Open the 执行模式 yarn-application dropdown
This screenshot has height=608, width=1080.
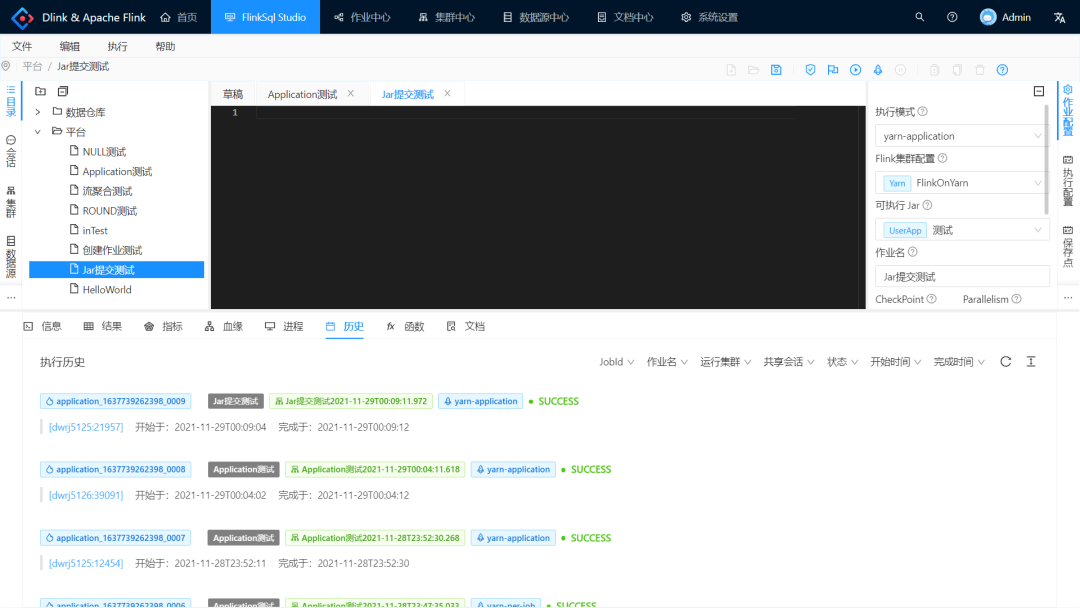coord(962,136)
